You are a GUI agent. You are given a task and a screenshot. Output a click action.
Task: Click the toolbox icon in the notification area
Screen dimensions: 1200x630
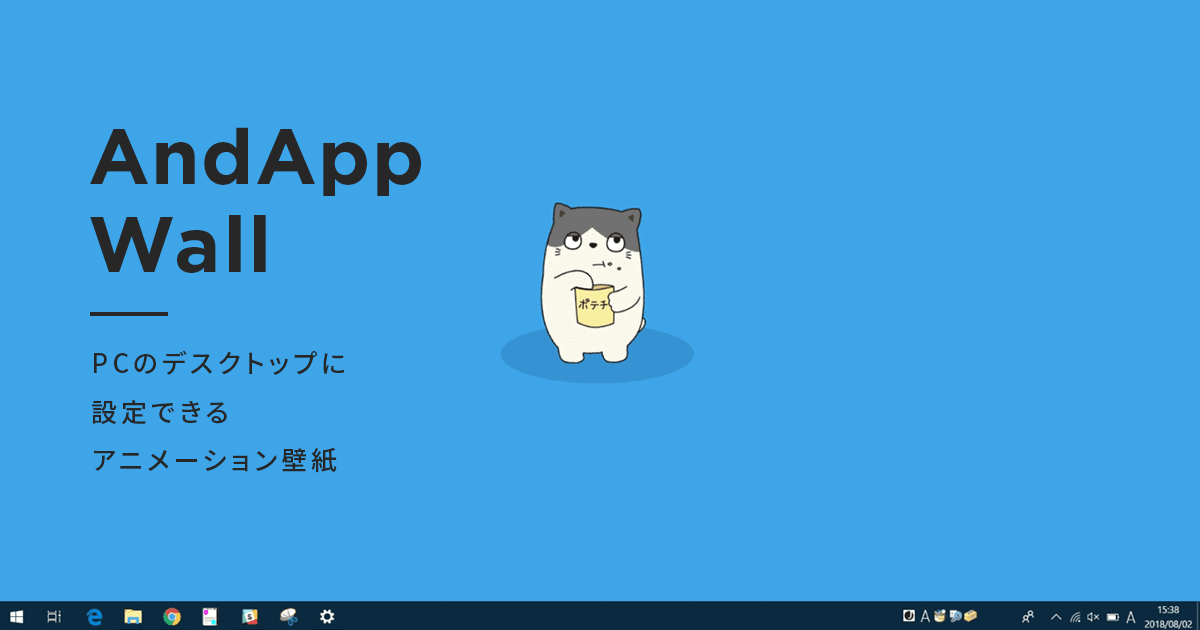point(968,616)
